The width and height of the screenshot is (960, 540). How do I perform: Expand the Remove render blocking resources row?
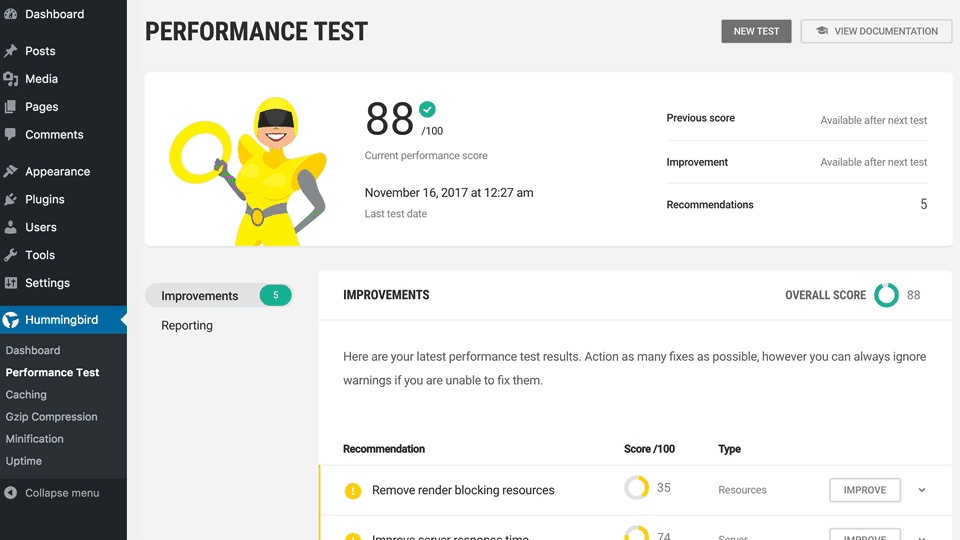coord(922,491)
